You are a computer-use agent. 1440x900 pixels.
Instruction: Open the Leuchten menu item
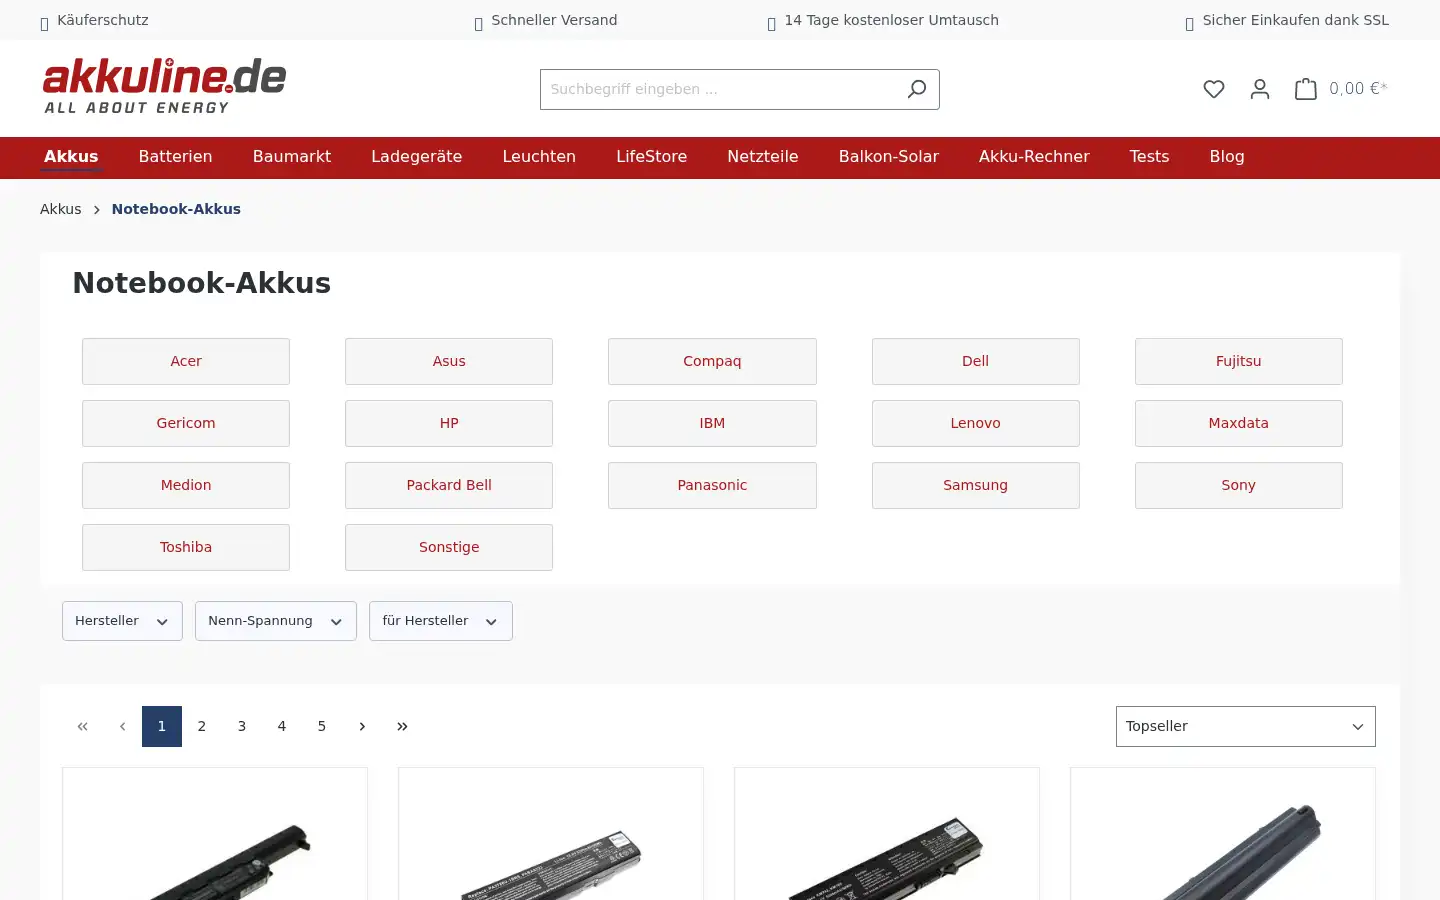539,157
